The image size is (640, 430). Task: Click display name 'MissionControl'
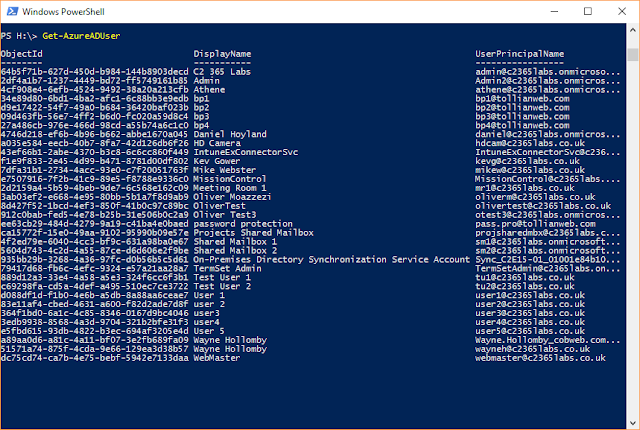coord(230,179)
